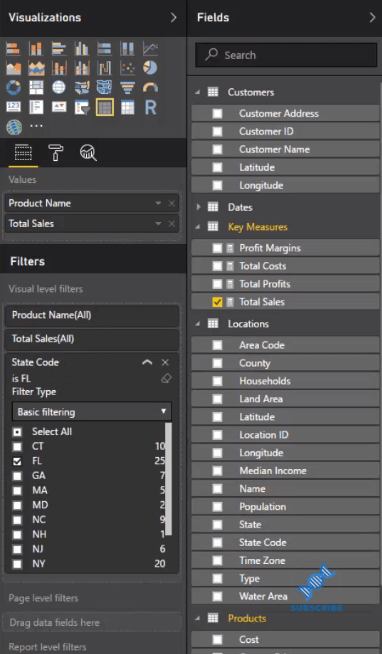Tick the Total Profits field checkbox
This screenshot has height=654, width=382.
(x=217, y=284)
